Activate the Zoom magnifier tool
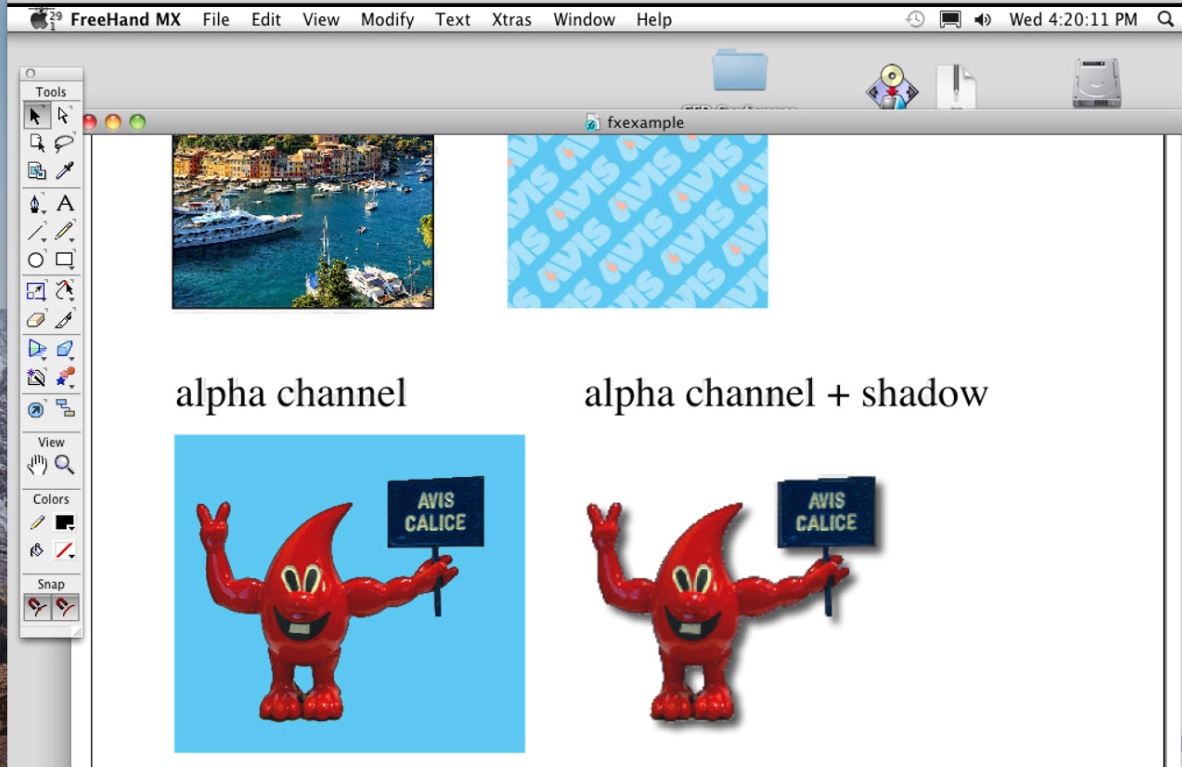The width and height of the screenshot is (1182, 767). [x=64, y=465]
